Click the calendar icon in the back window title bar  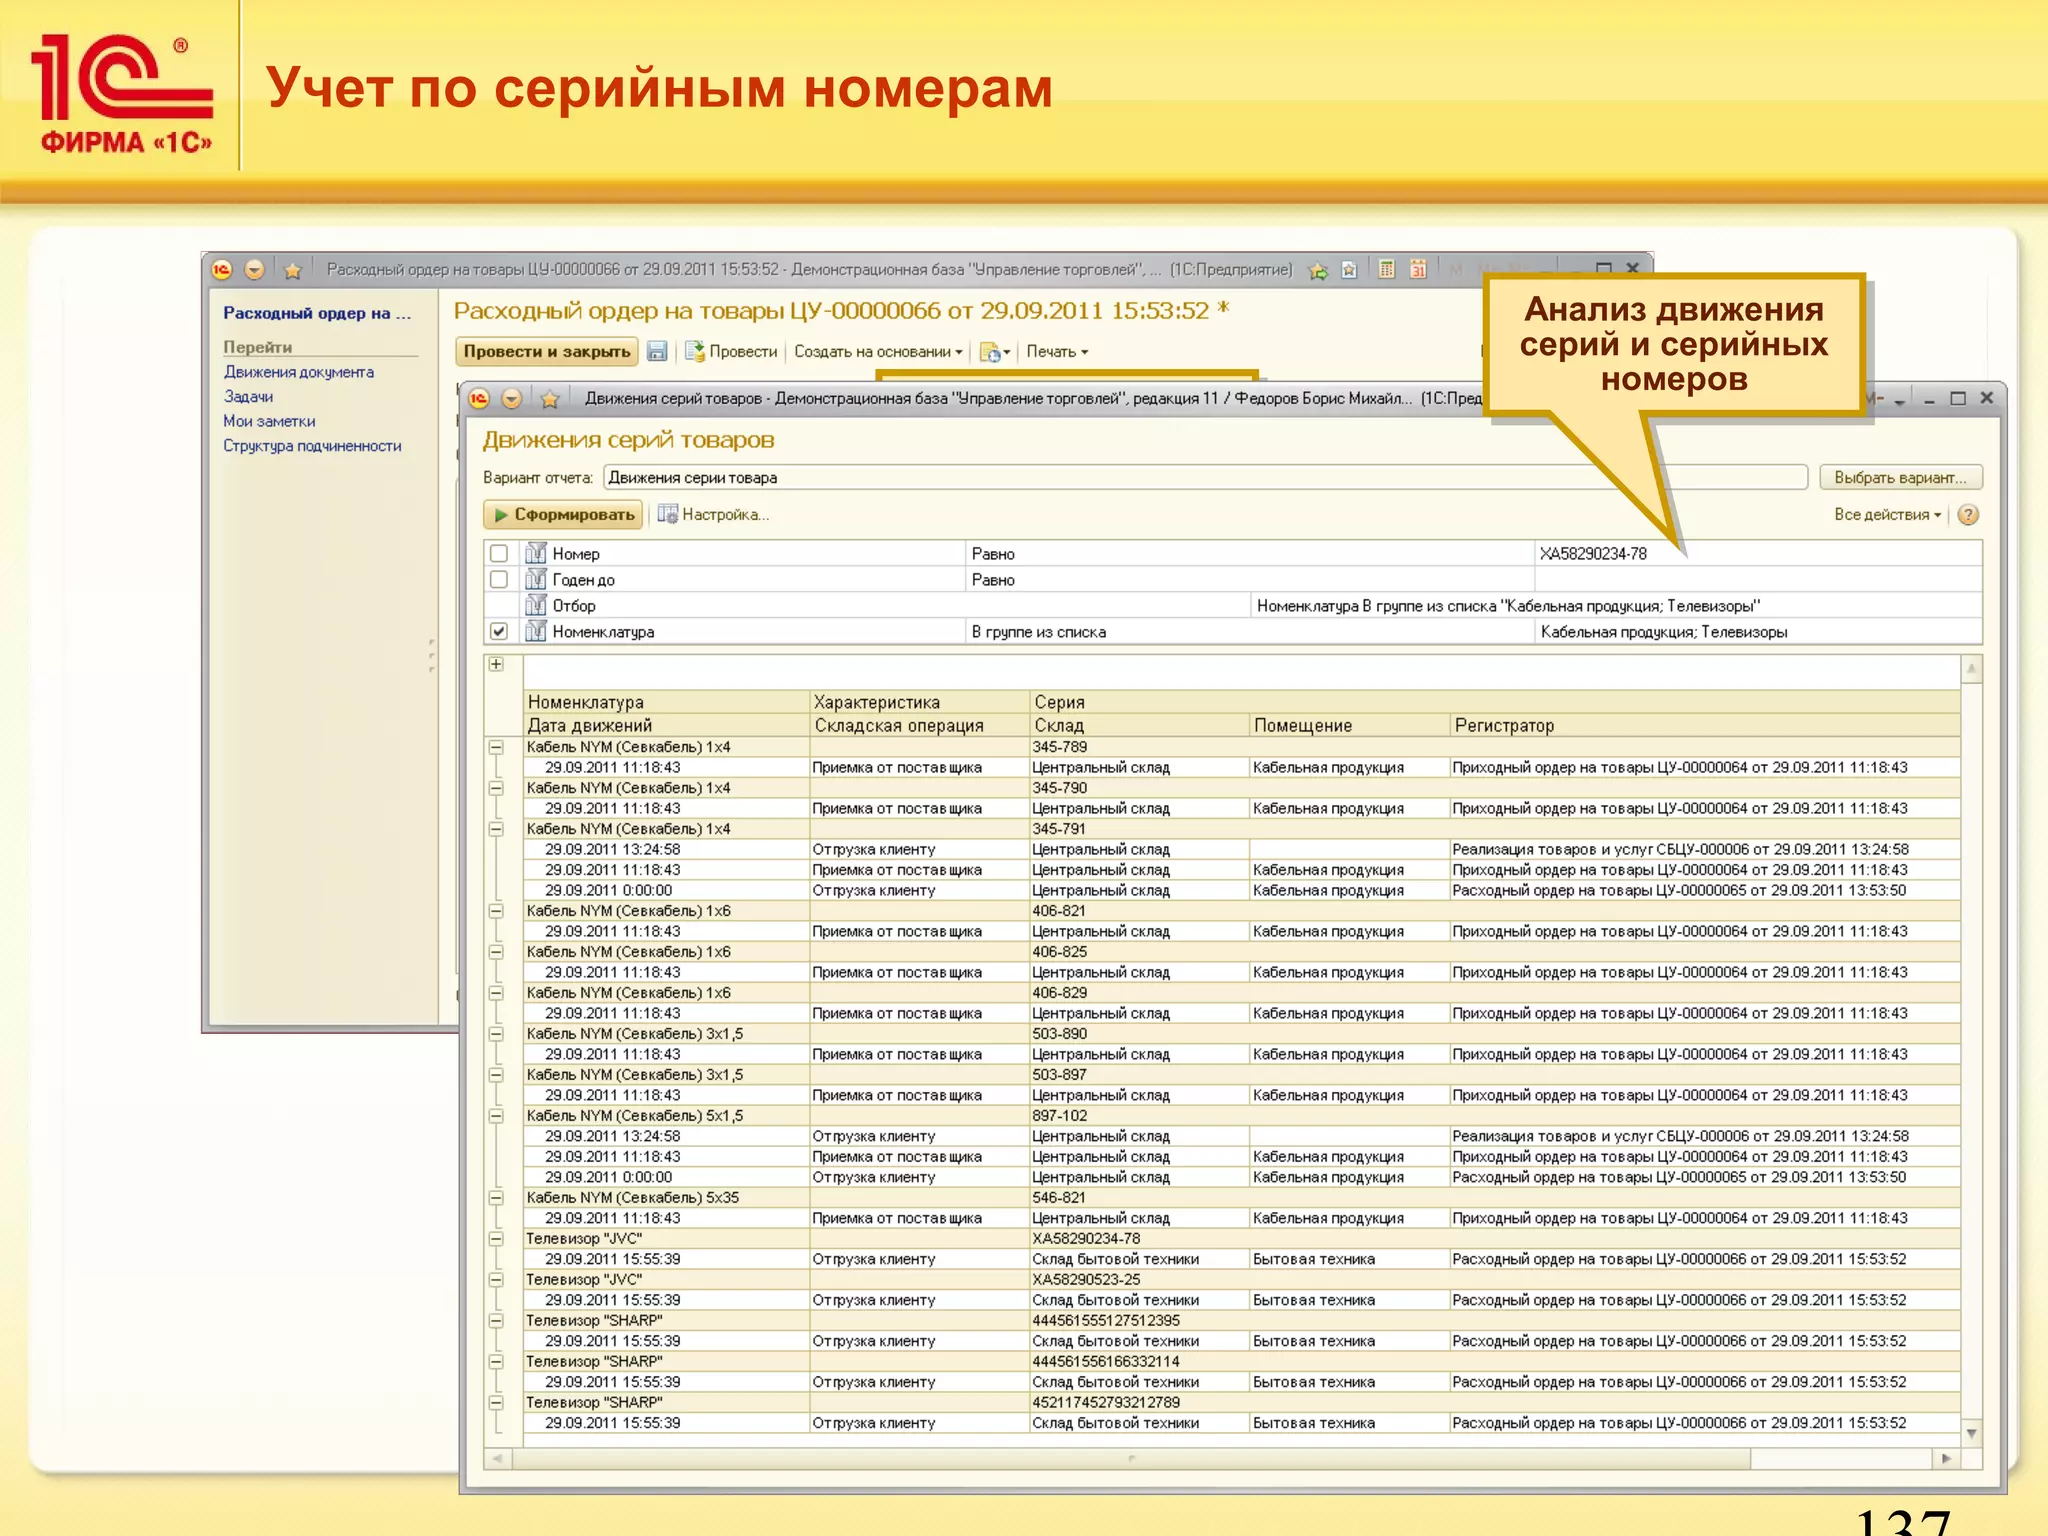[x=1418, y=269]
